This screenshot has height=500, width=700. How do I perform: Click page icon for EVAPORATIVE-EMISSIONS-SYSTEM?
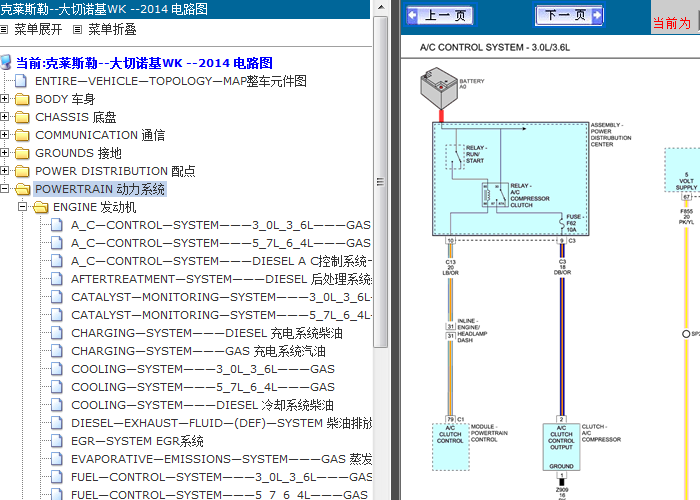tap(57, 459)
